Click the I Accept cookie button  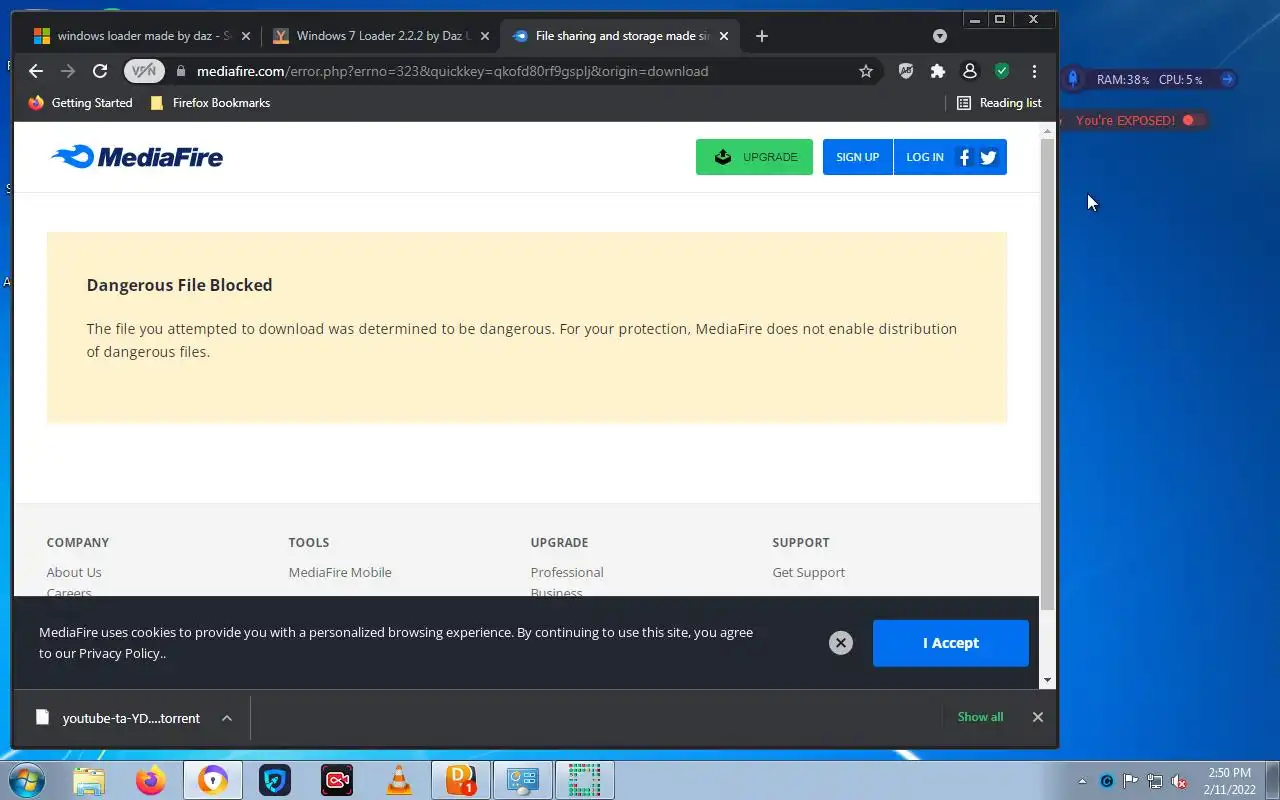coord(950,643)
